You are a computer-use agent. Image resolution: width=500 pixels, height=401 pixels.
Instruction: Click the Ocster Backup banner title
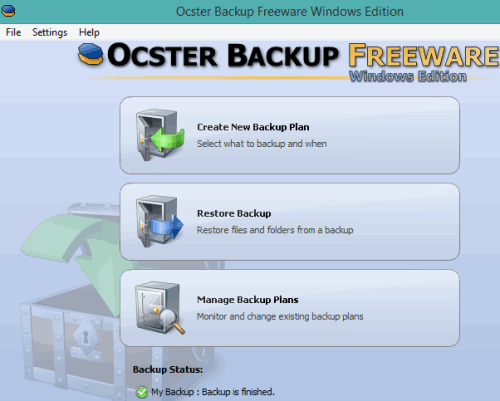point(223,55)
